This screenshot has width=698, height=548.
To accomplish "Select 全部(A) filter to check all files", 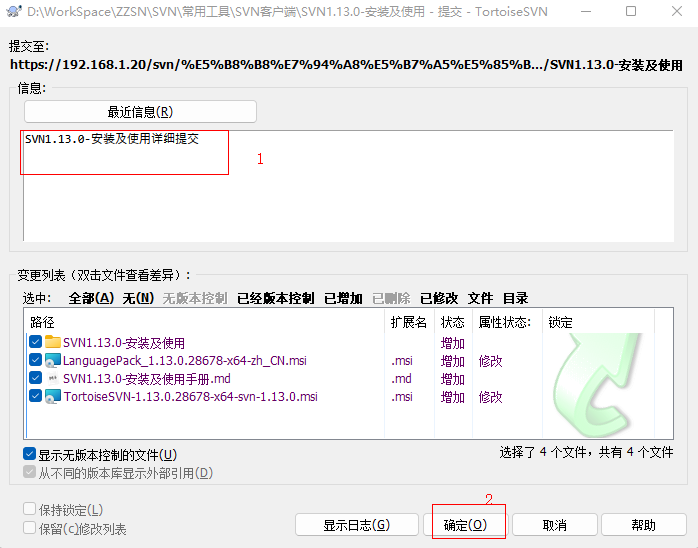I will point(87,298).
